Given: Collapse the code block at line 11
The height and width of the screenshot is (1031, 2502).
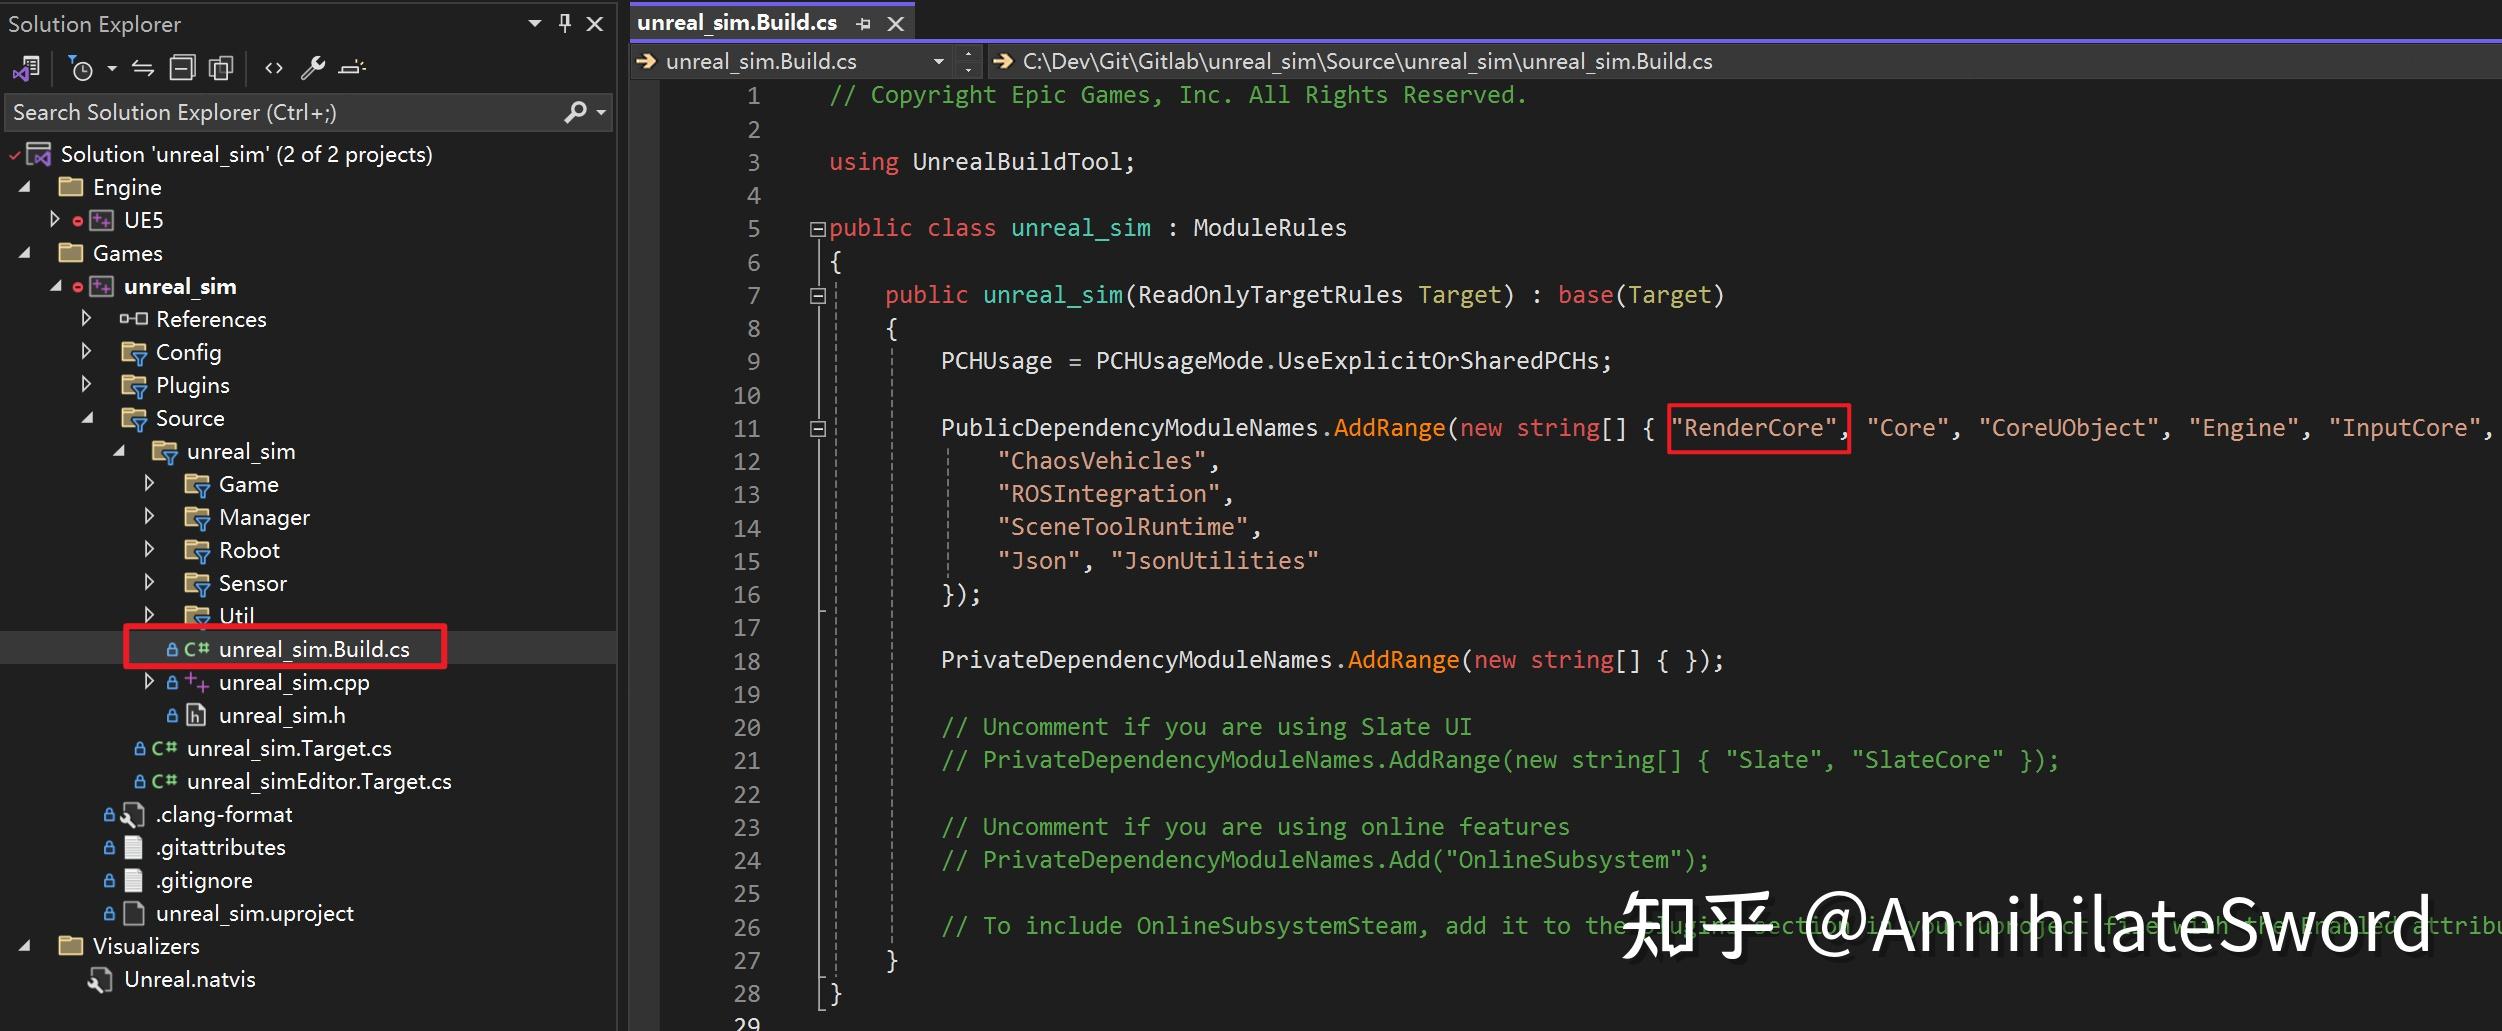Looking at the screenshot, I should [x=819, y=428].
